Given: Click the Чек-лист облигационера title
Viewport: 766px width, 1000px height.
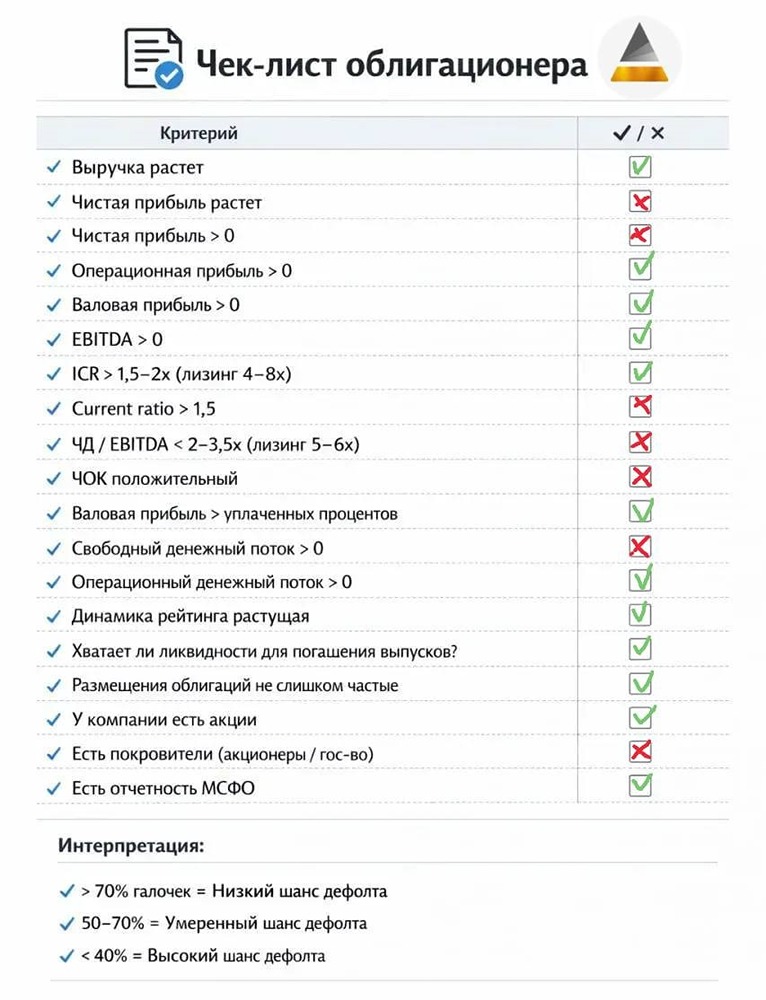Looking at the screenshot, I should (391, 65).
